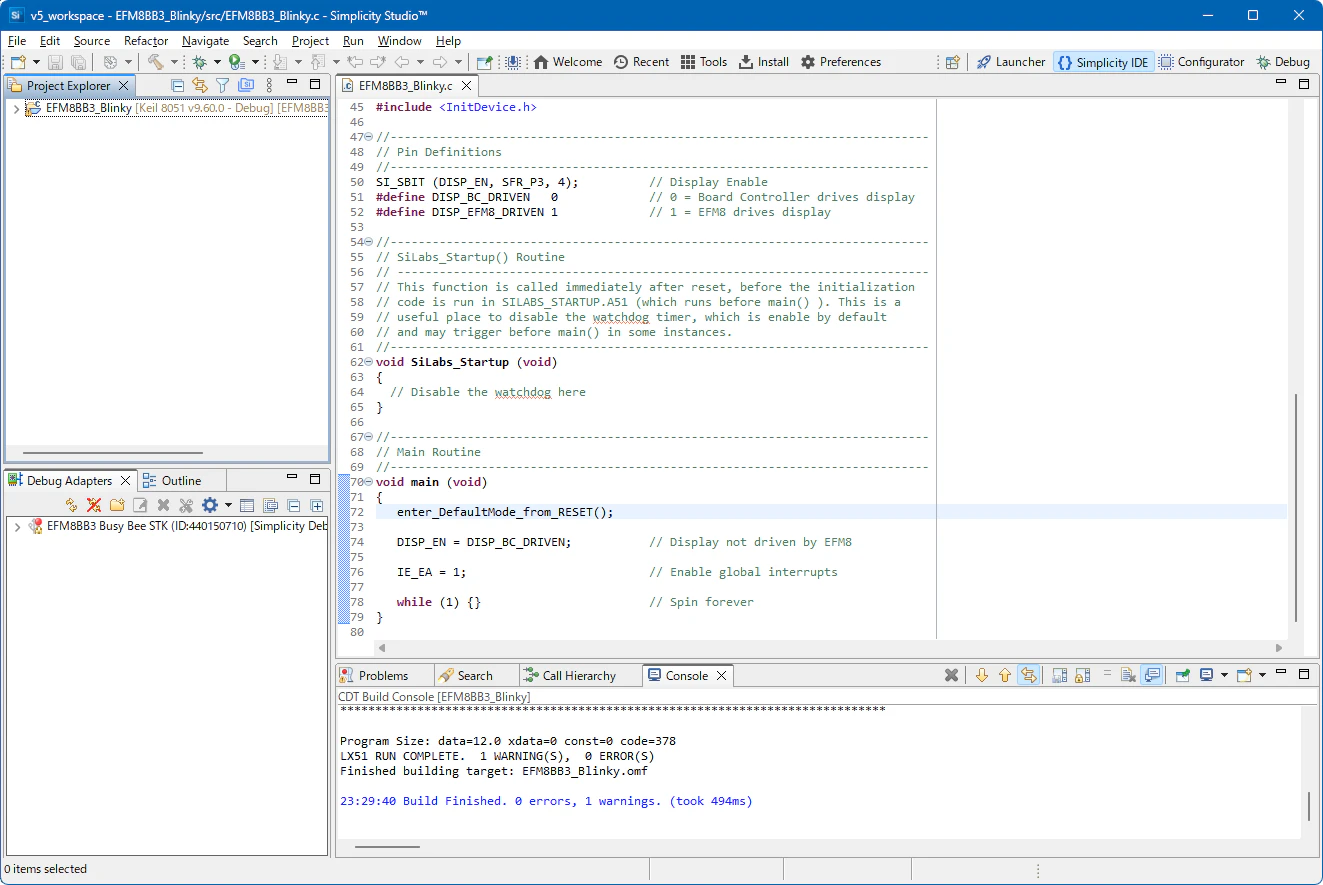Screen dimensions: 1323x885
Task: Select the Simplicity IDE perspective
Action: click(1103, 62)
